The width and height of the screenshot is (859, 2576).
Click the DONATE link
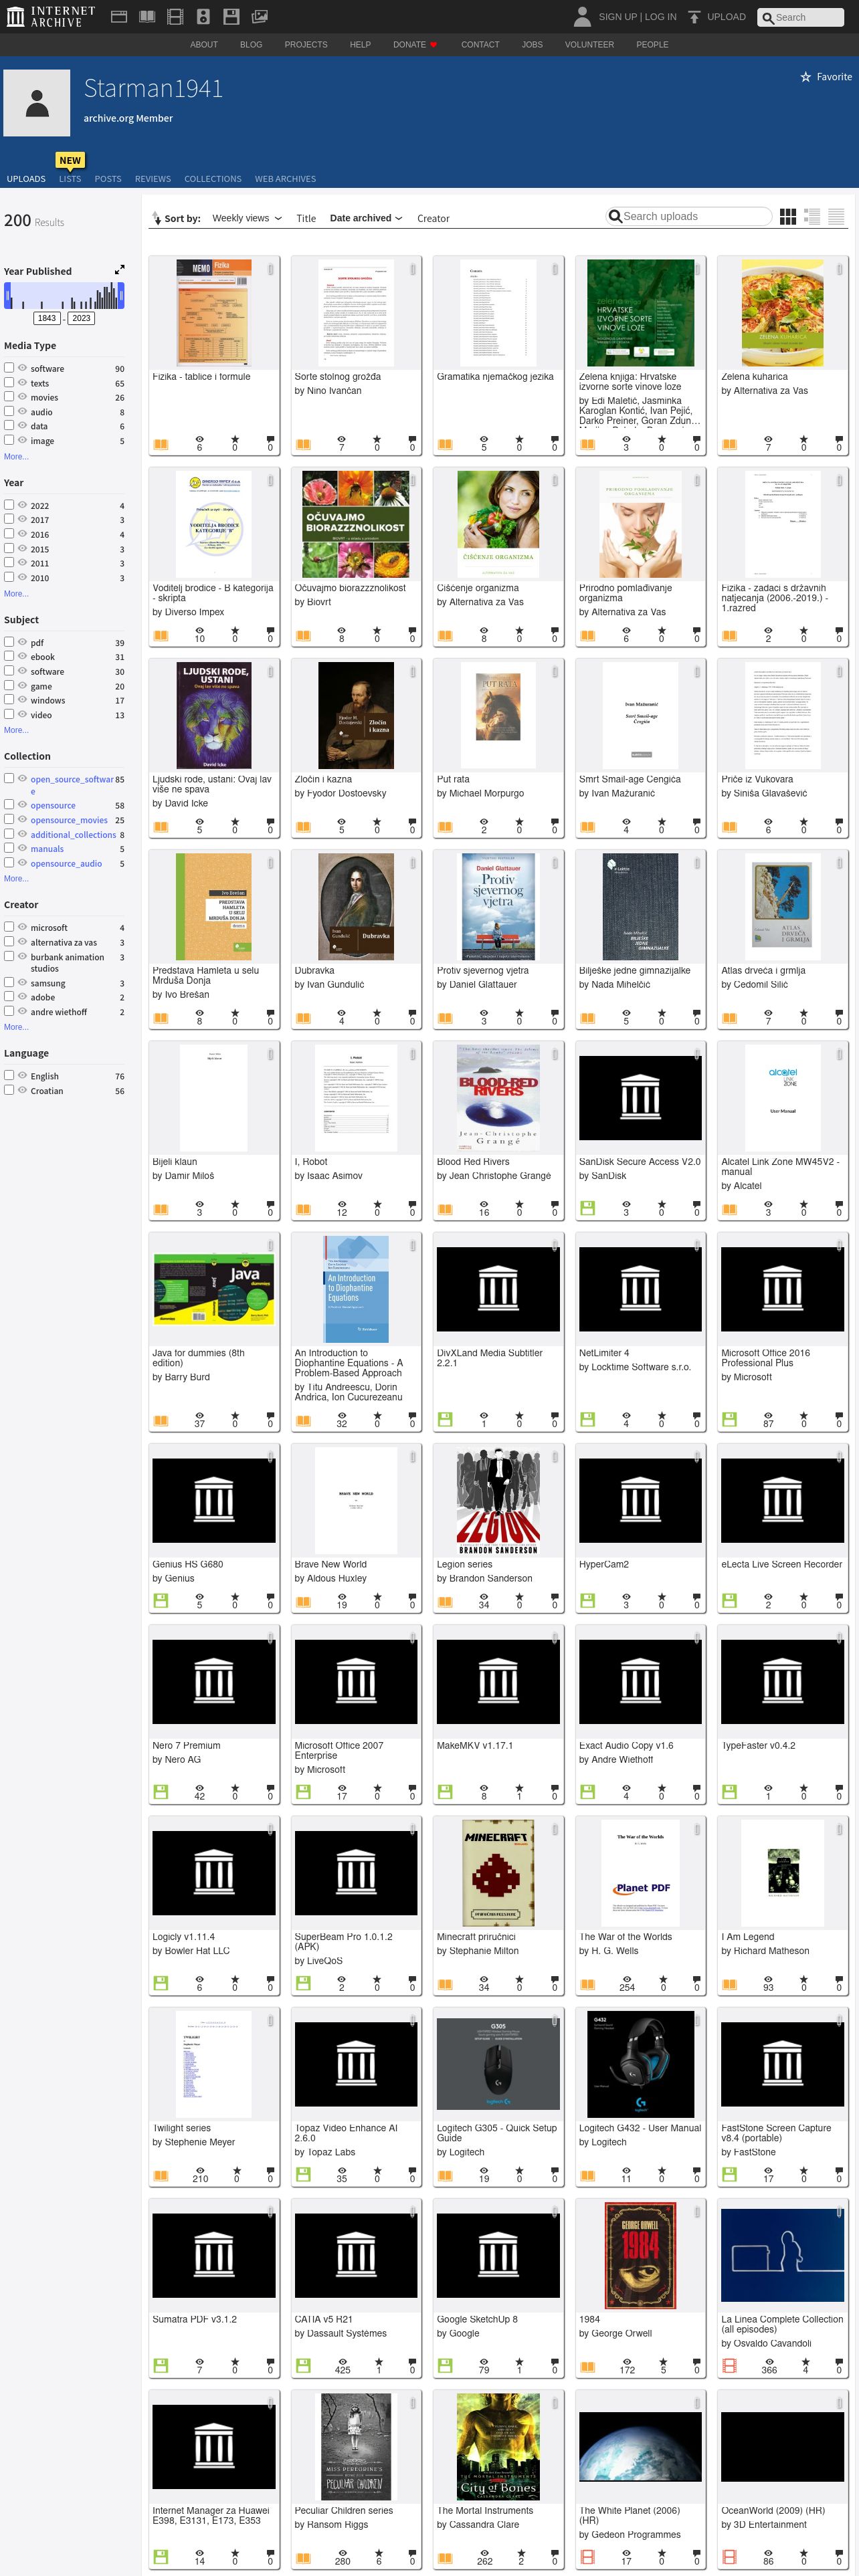point(415,44)
